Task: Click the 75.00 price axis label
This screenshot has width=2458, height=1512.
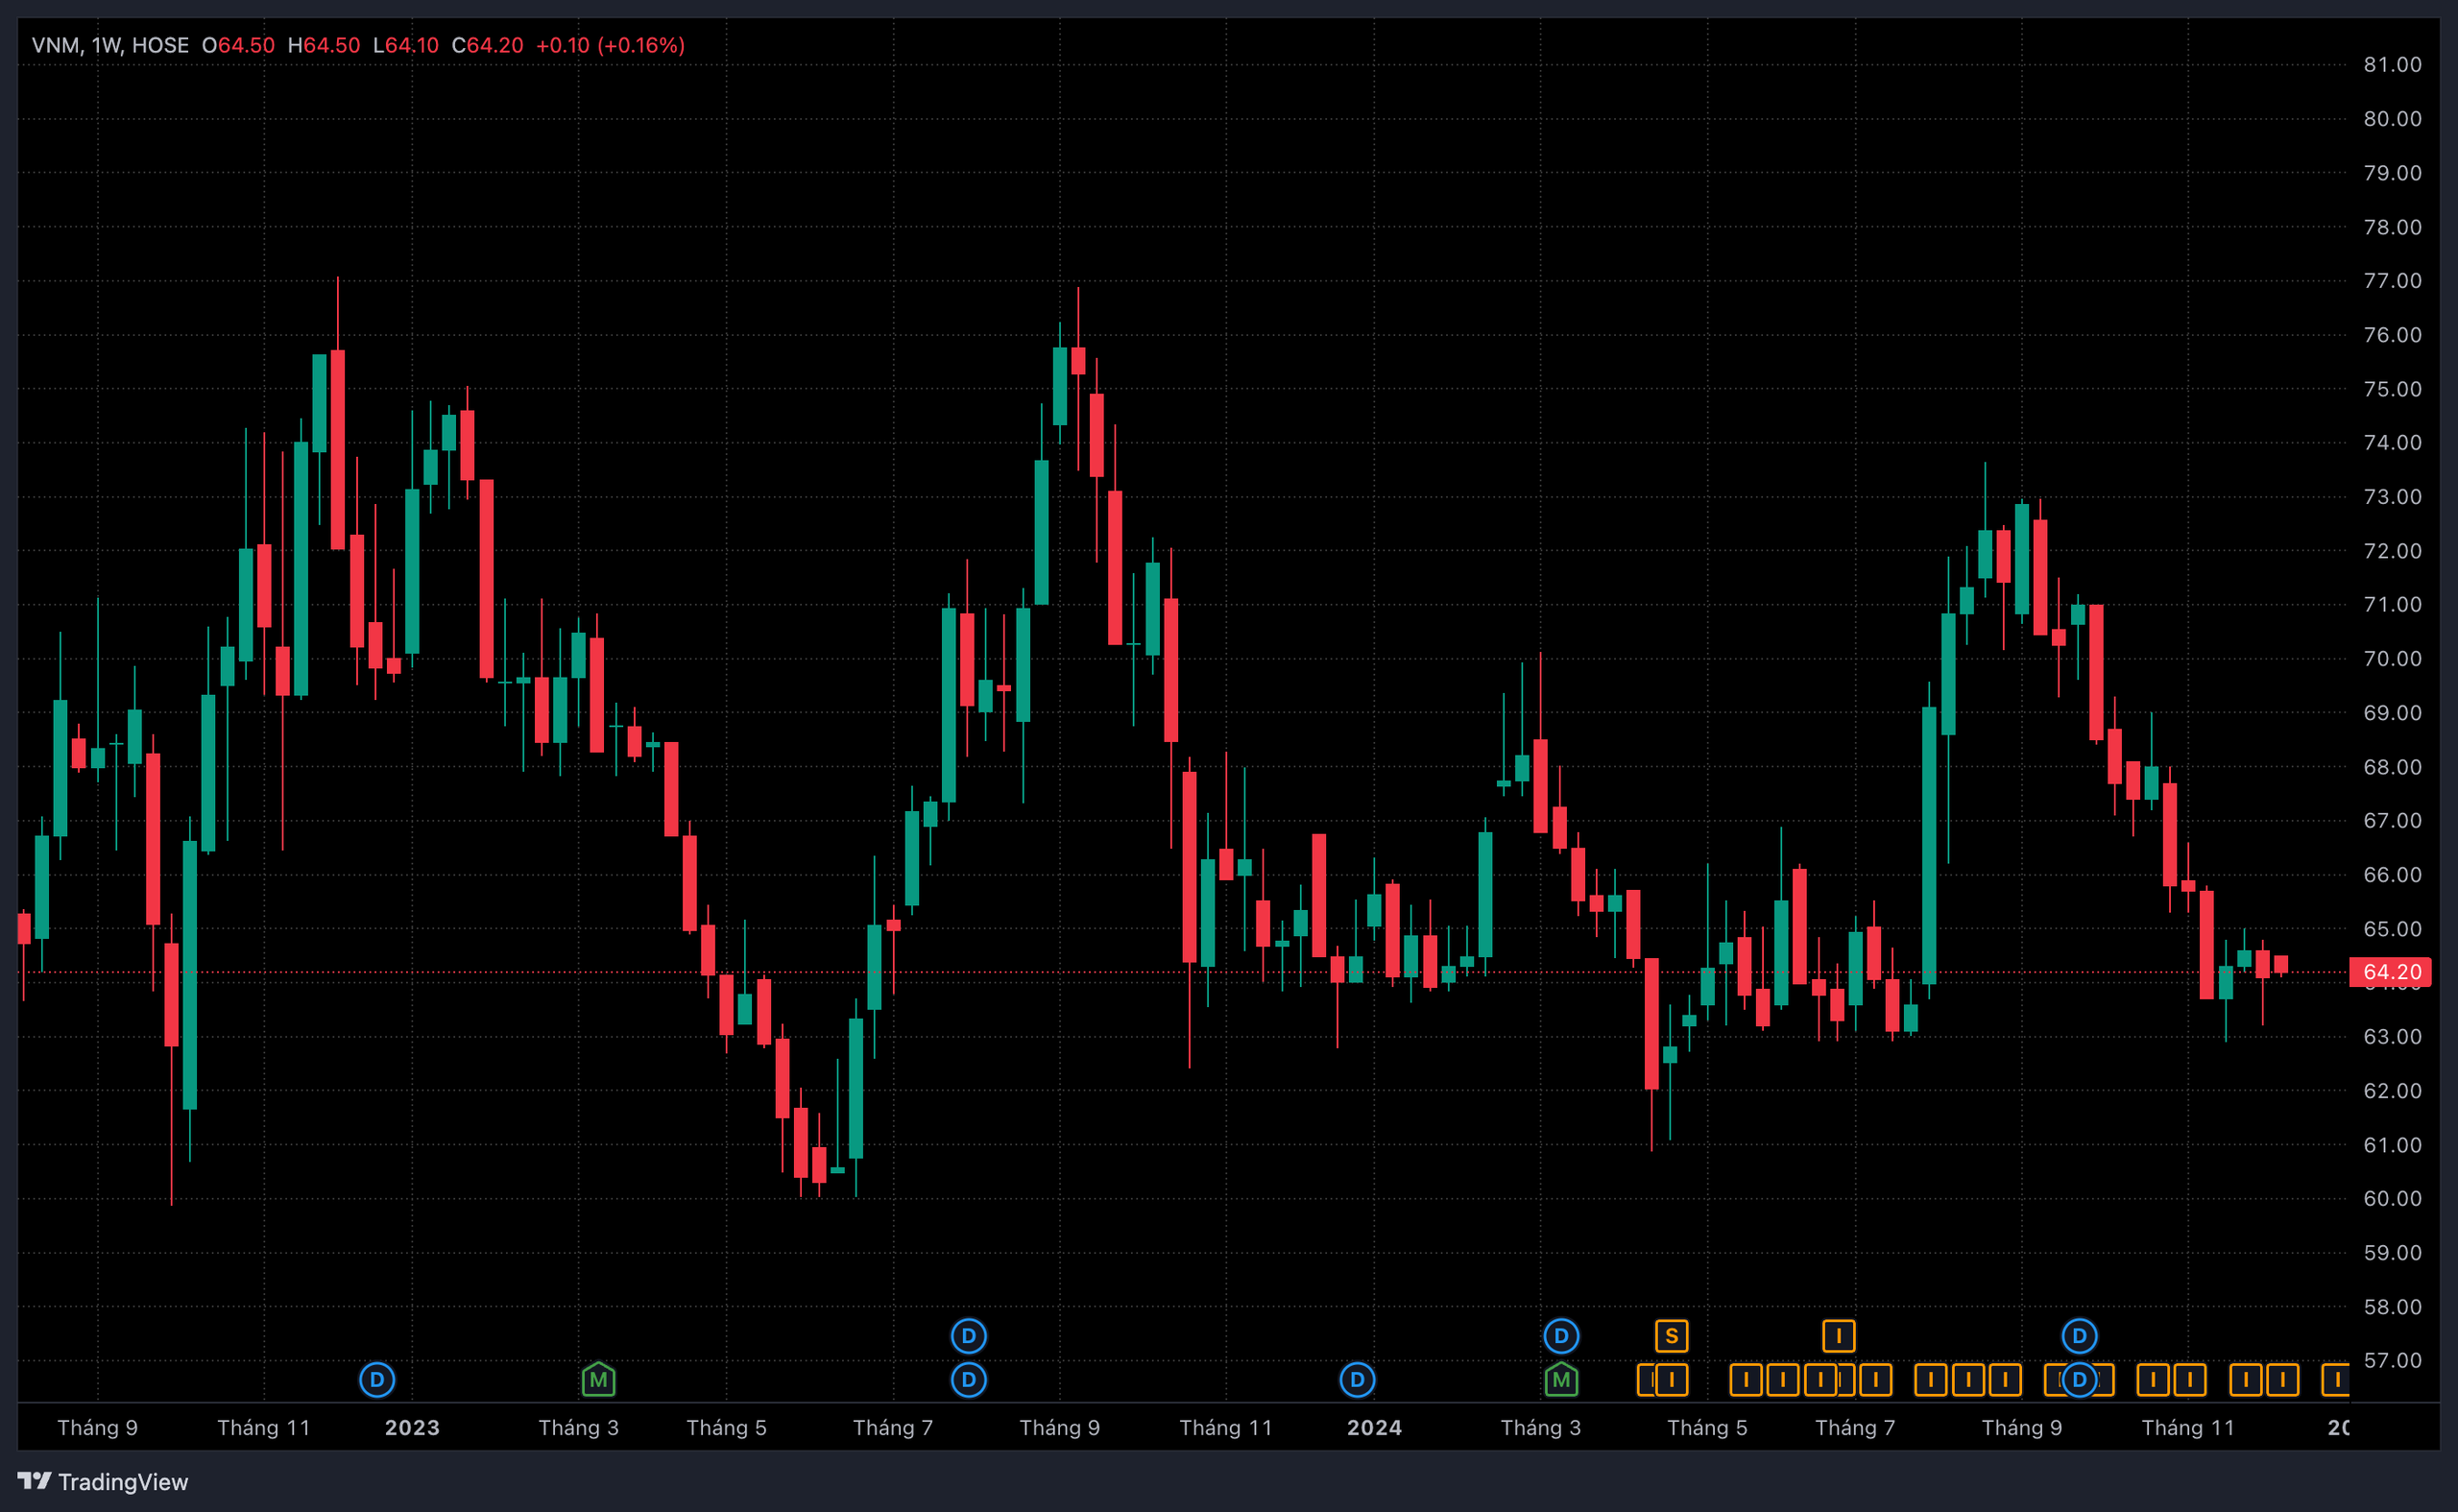Action: tap(2392, 389)
